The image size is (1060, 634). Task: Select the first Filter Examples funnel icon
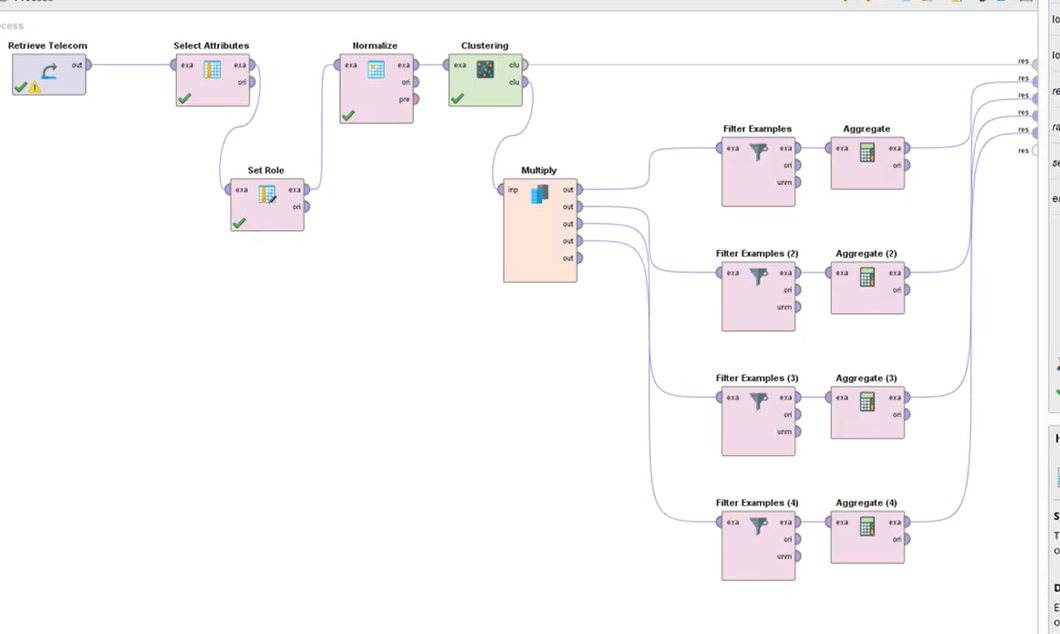tap(758, 152)
